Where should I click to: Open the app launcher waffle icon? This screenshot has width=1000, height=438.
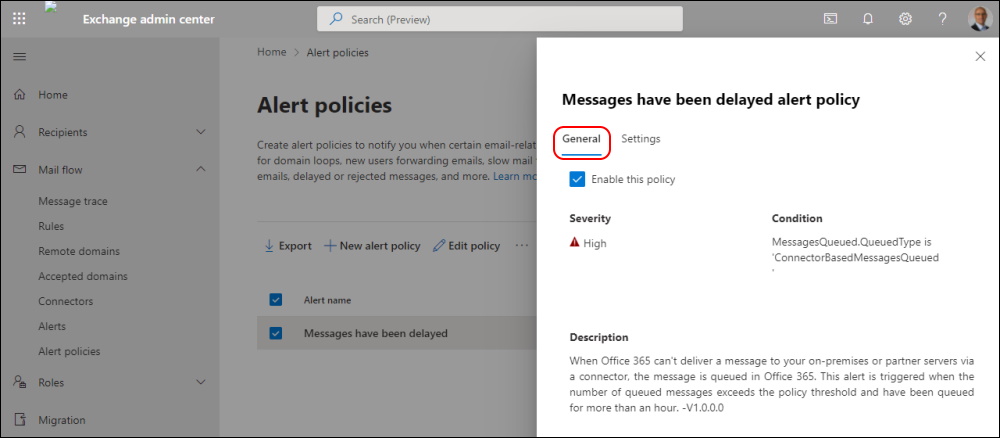tap(19, 19)
